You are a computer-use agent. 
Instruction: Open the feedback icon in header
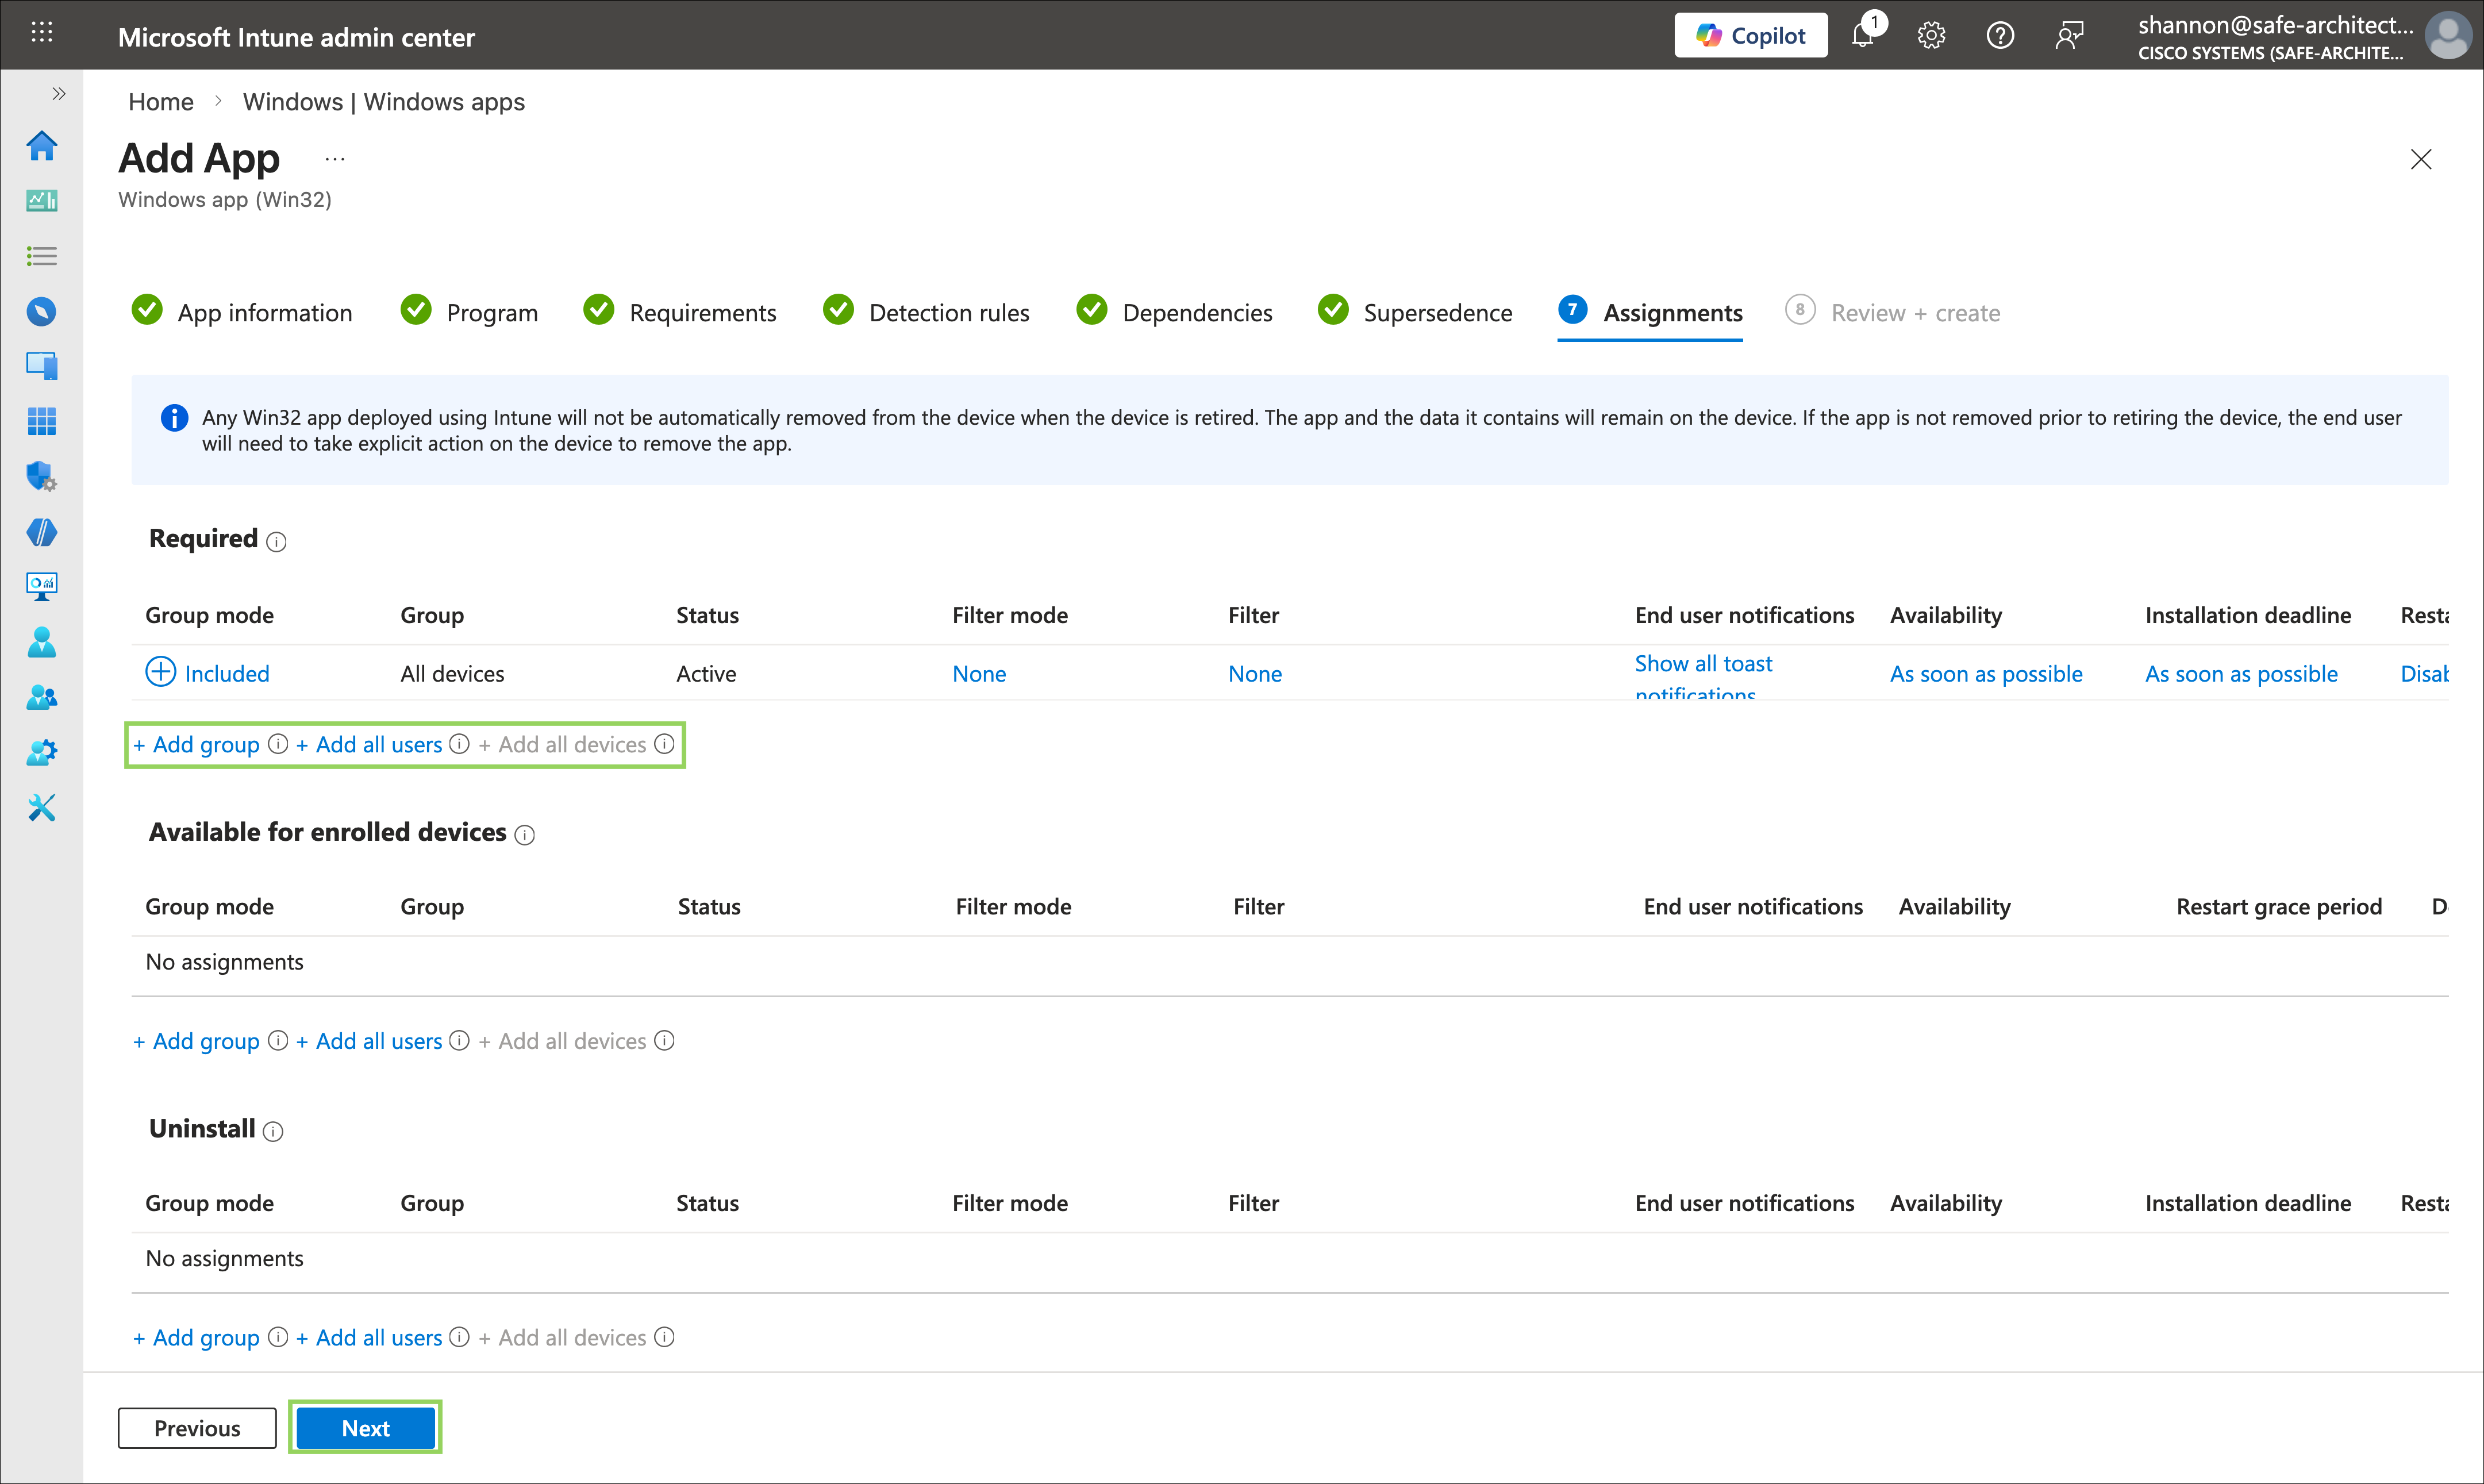click(x=2069, y=35)
